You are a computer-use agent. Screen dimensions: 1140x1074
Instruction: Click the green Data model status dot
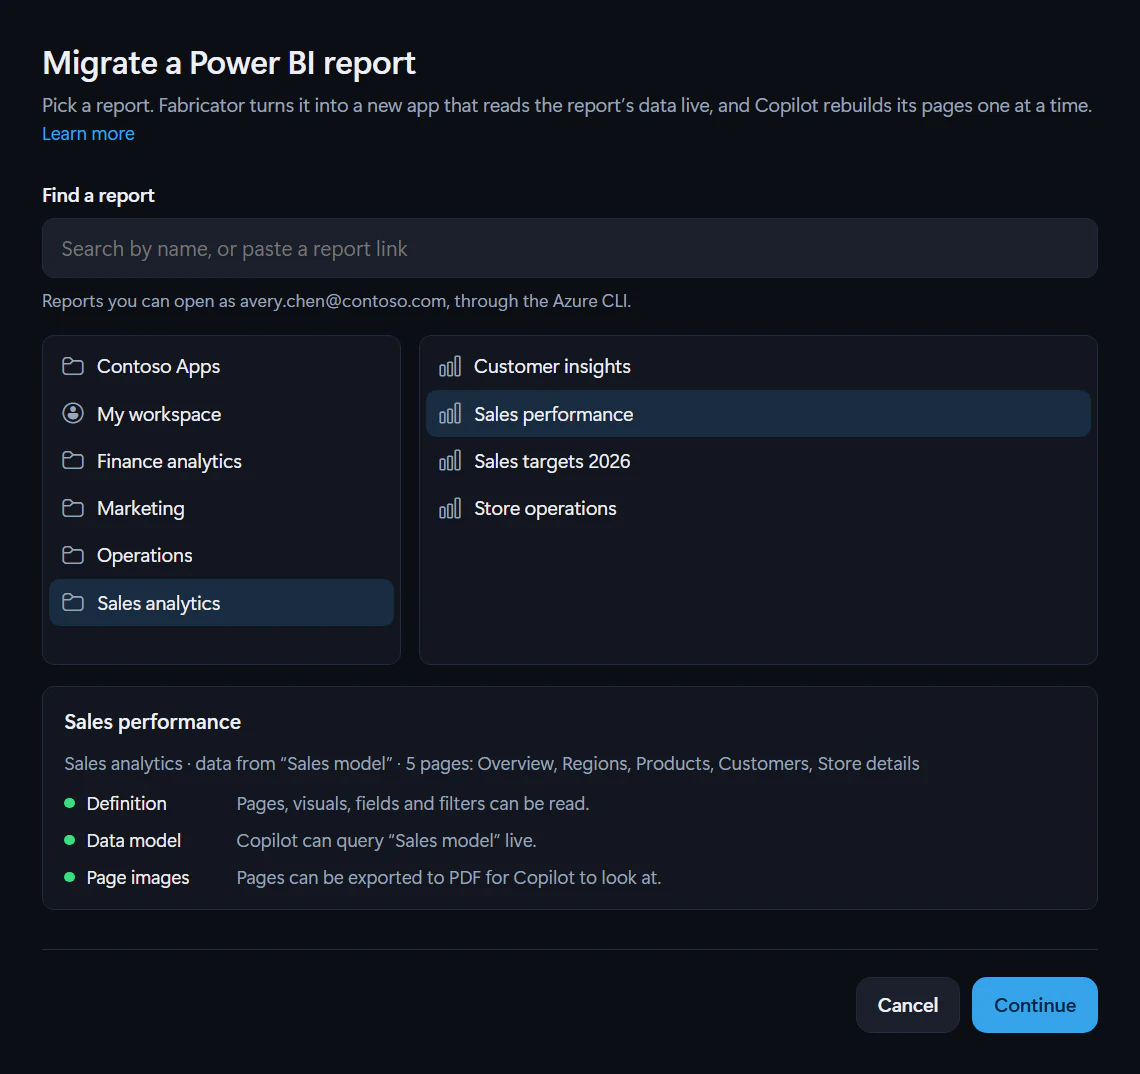70,841
